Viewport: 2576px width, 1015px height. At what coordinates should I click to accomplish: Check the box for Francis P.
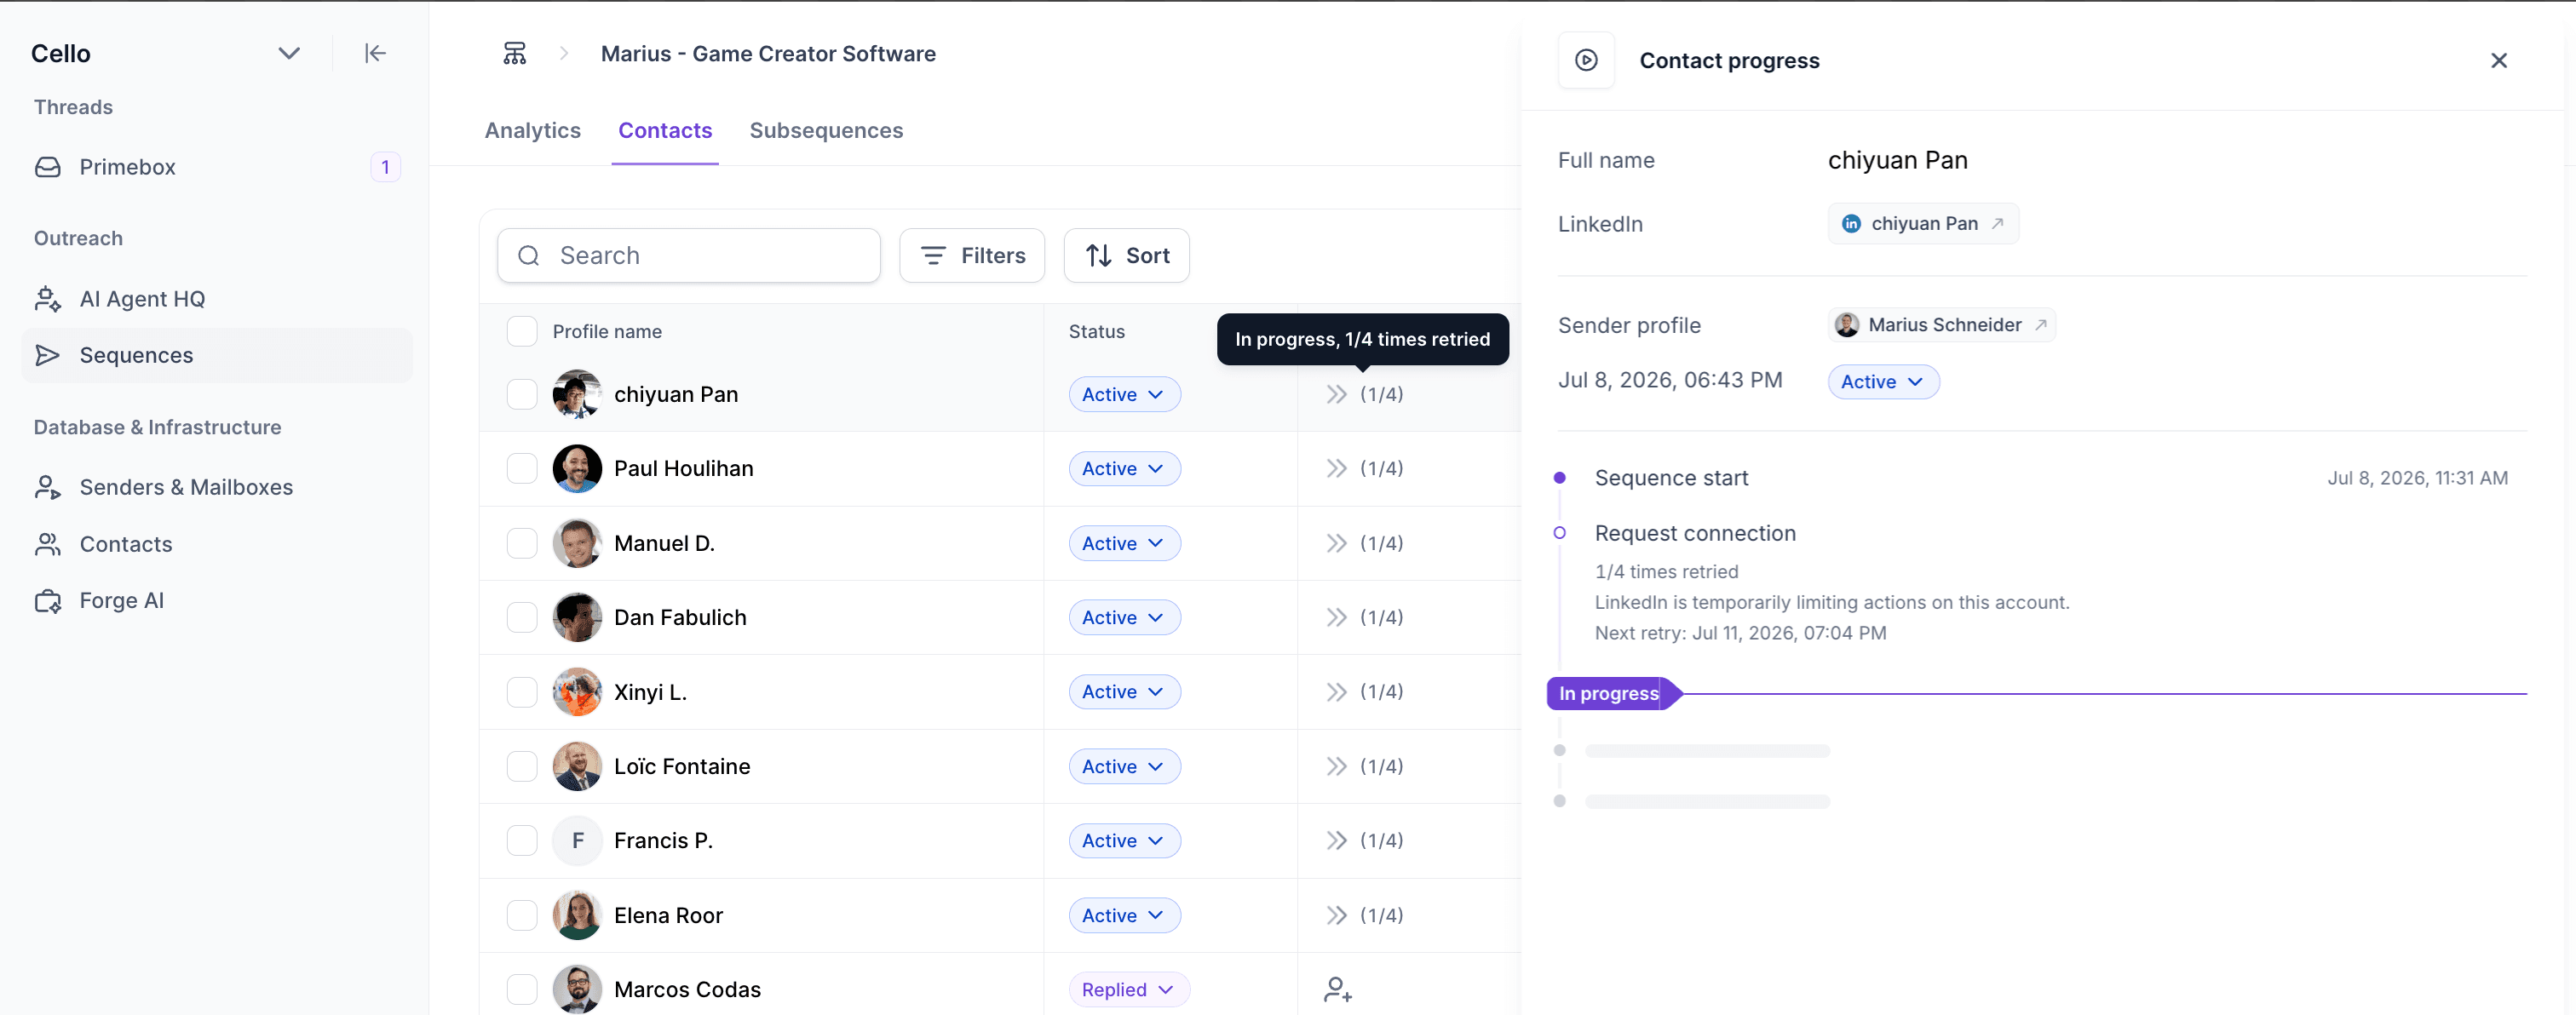pyautogui.click(x=522, y=840)
